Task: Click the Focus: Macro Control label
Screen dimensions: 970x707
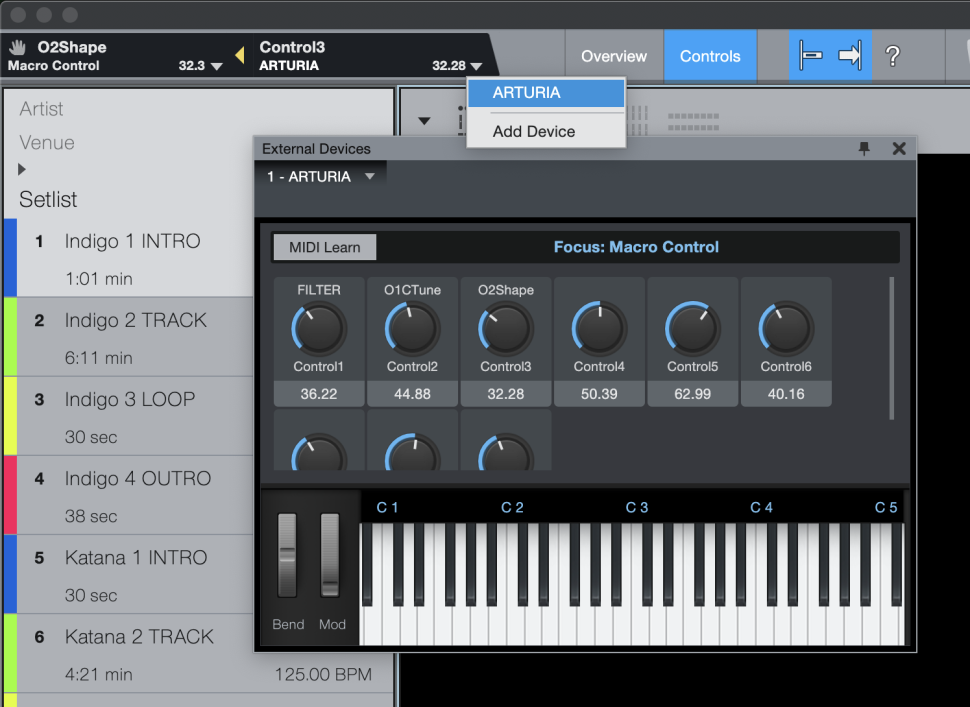Action: click(636, 247)
